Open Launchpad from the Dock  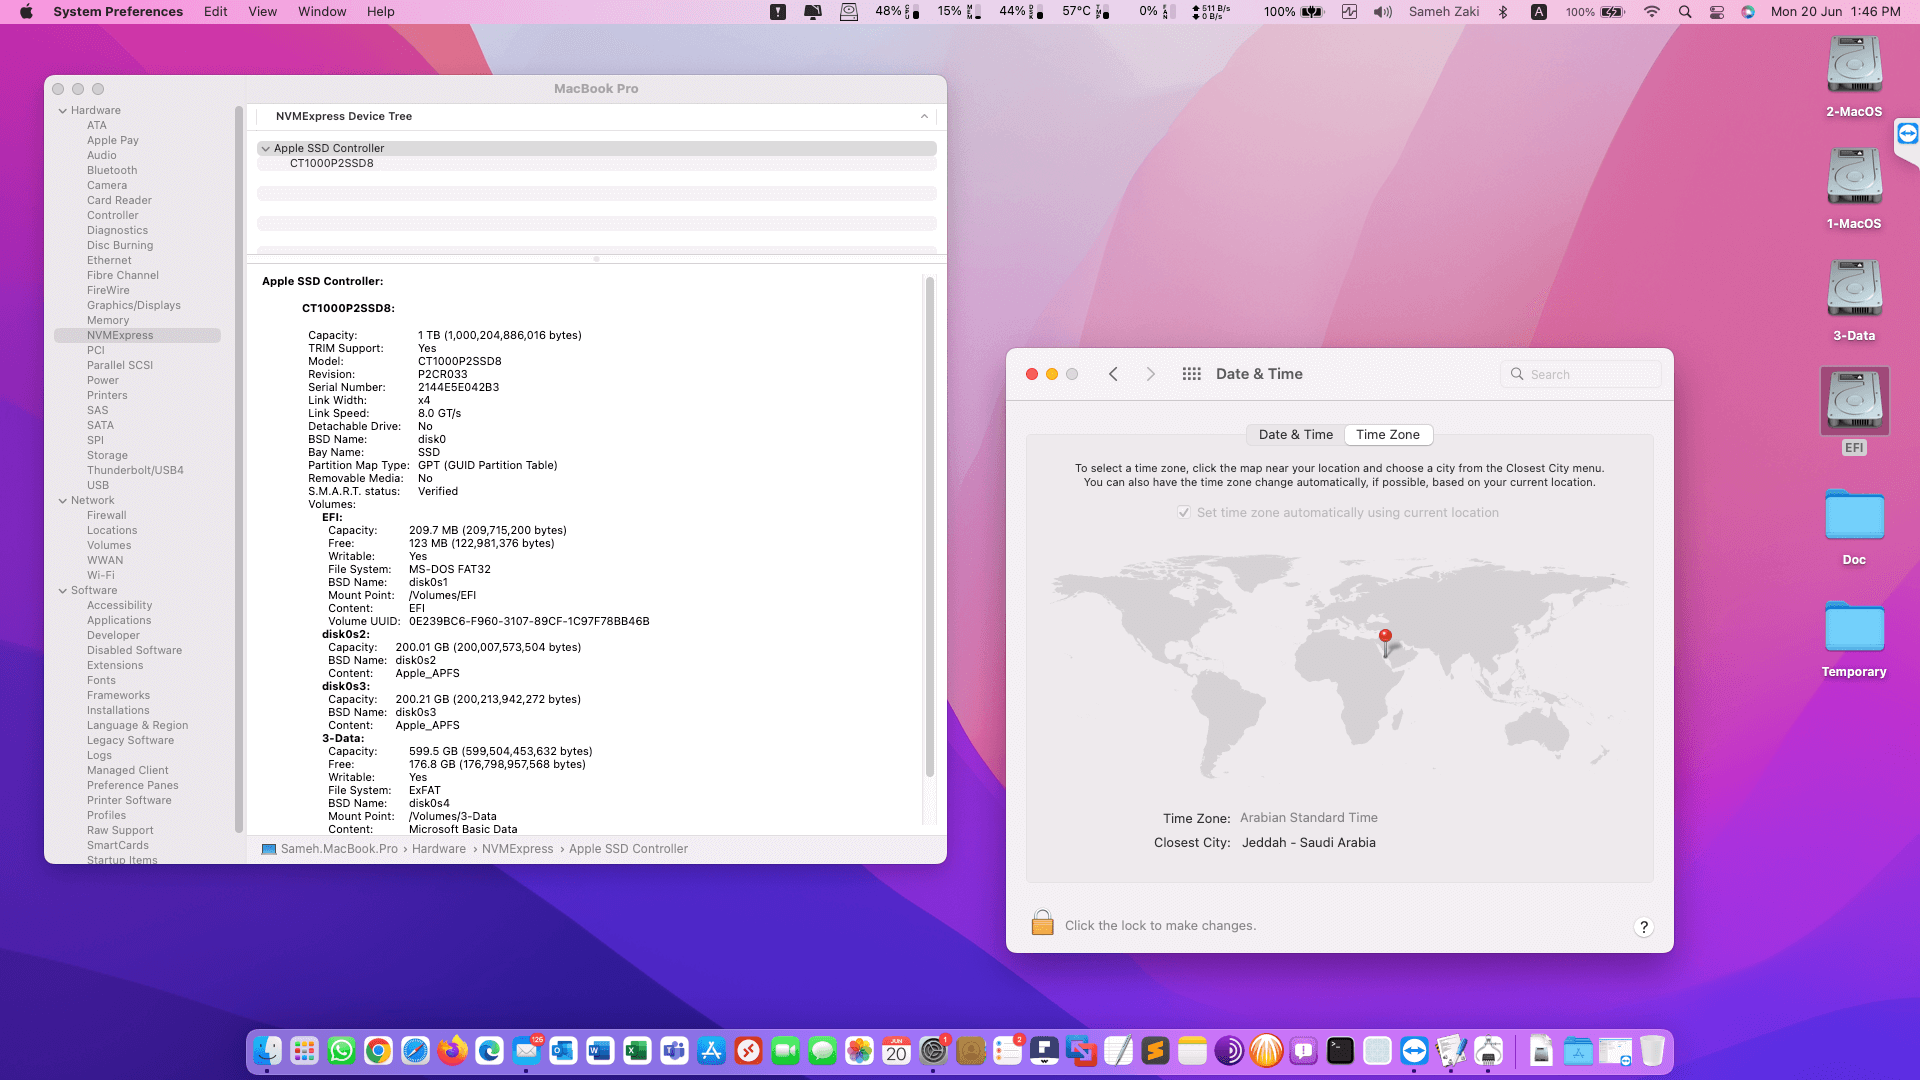pos(304,1051)
